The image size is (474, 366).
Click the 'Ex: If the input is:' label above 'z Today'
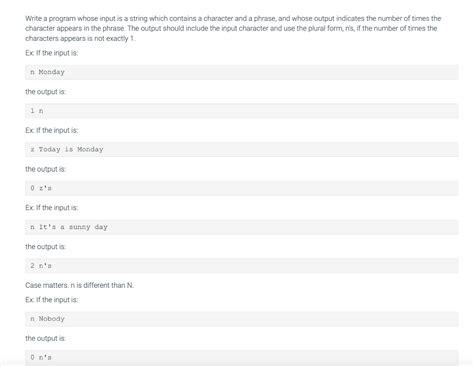click(52, 130)
